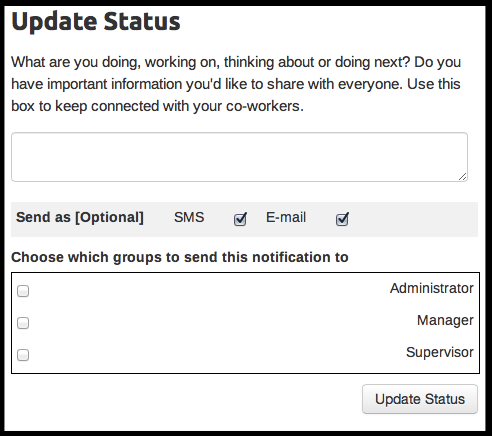
Task: Click 'Choose which groups' heading text
Action: (180, 257)
